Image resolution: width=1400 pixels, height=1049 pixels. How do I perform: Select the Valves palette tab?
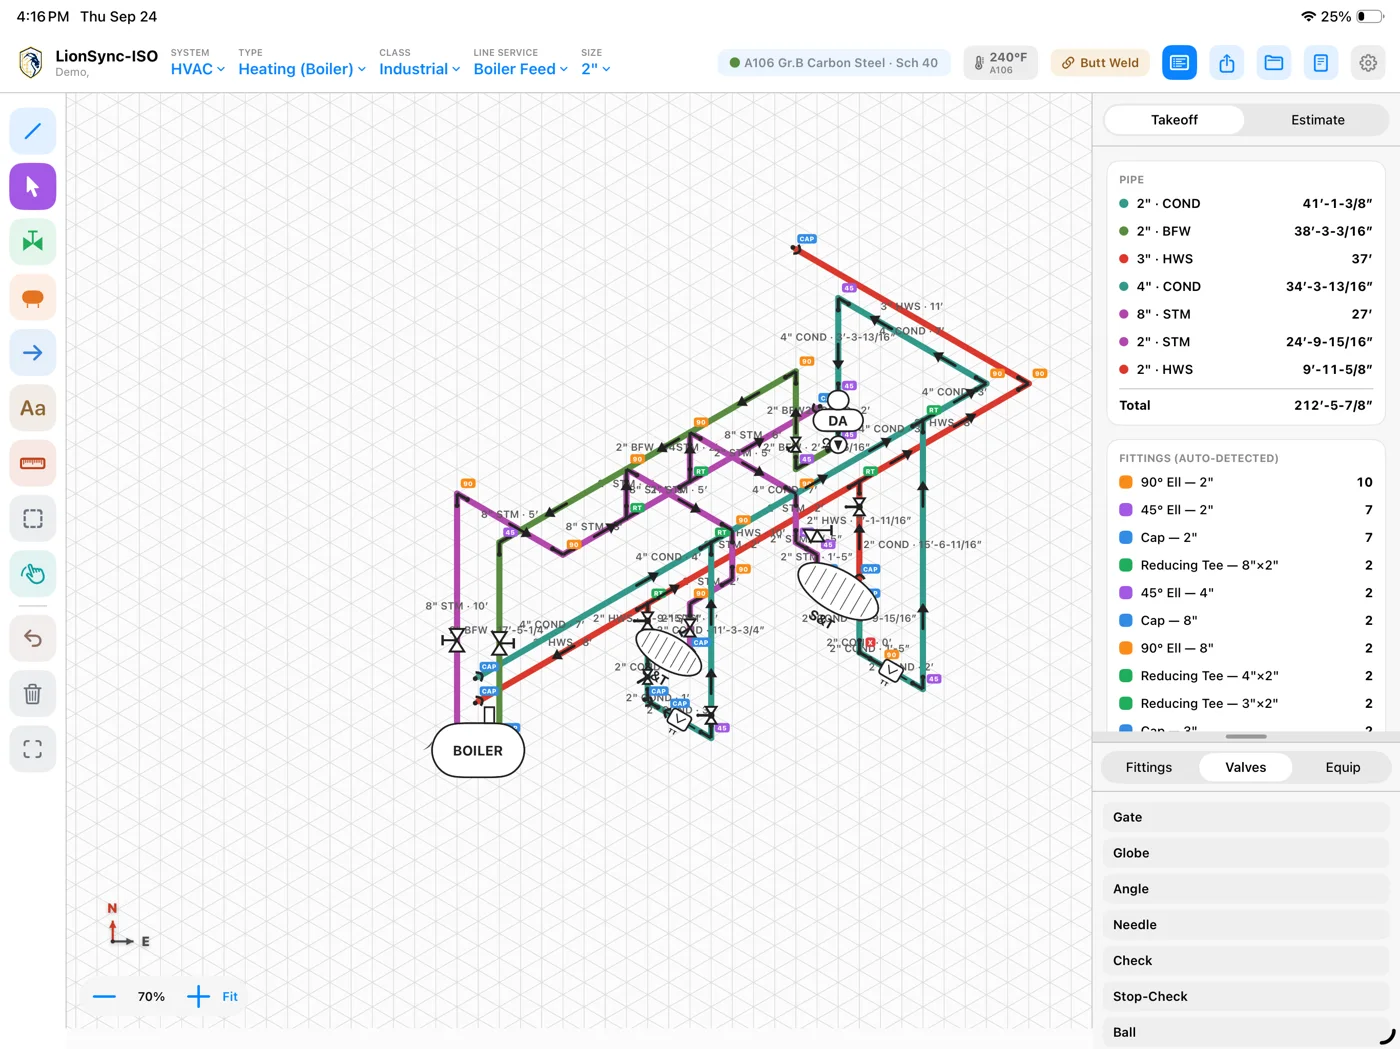[1245, 767]
